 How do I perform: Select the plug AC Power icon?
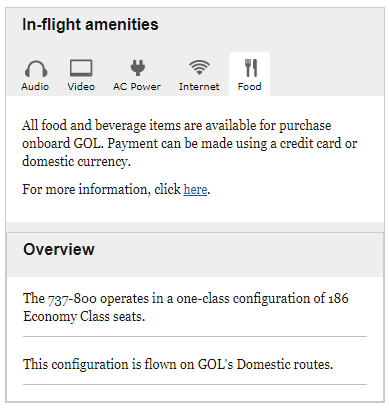click(137, 68)
